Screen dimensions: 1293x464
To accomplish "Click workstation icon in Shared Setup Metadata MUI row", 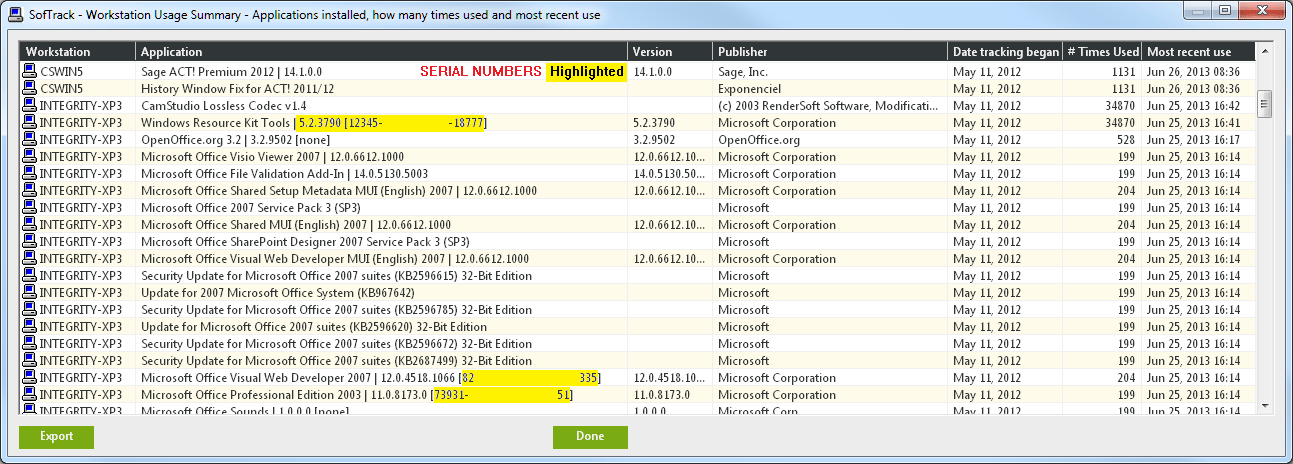I will point(29,191).
